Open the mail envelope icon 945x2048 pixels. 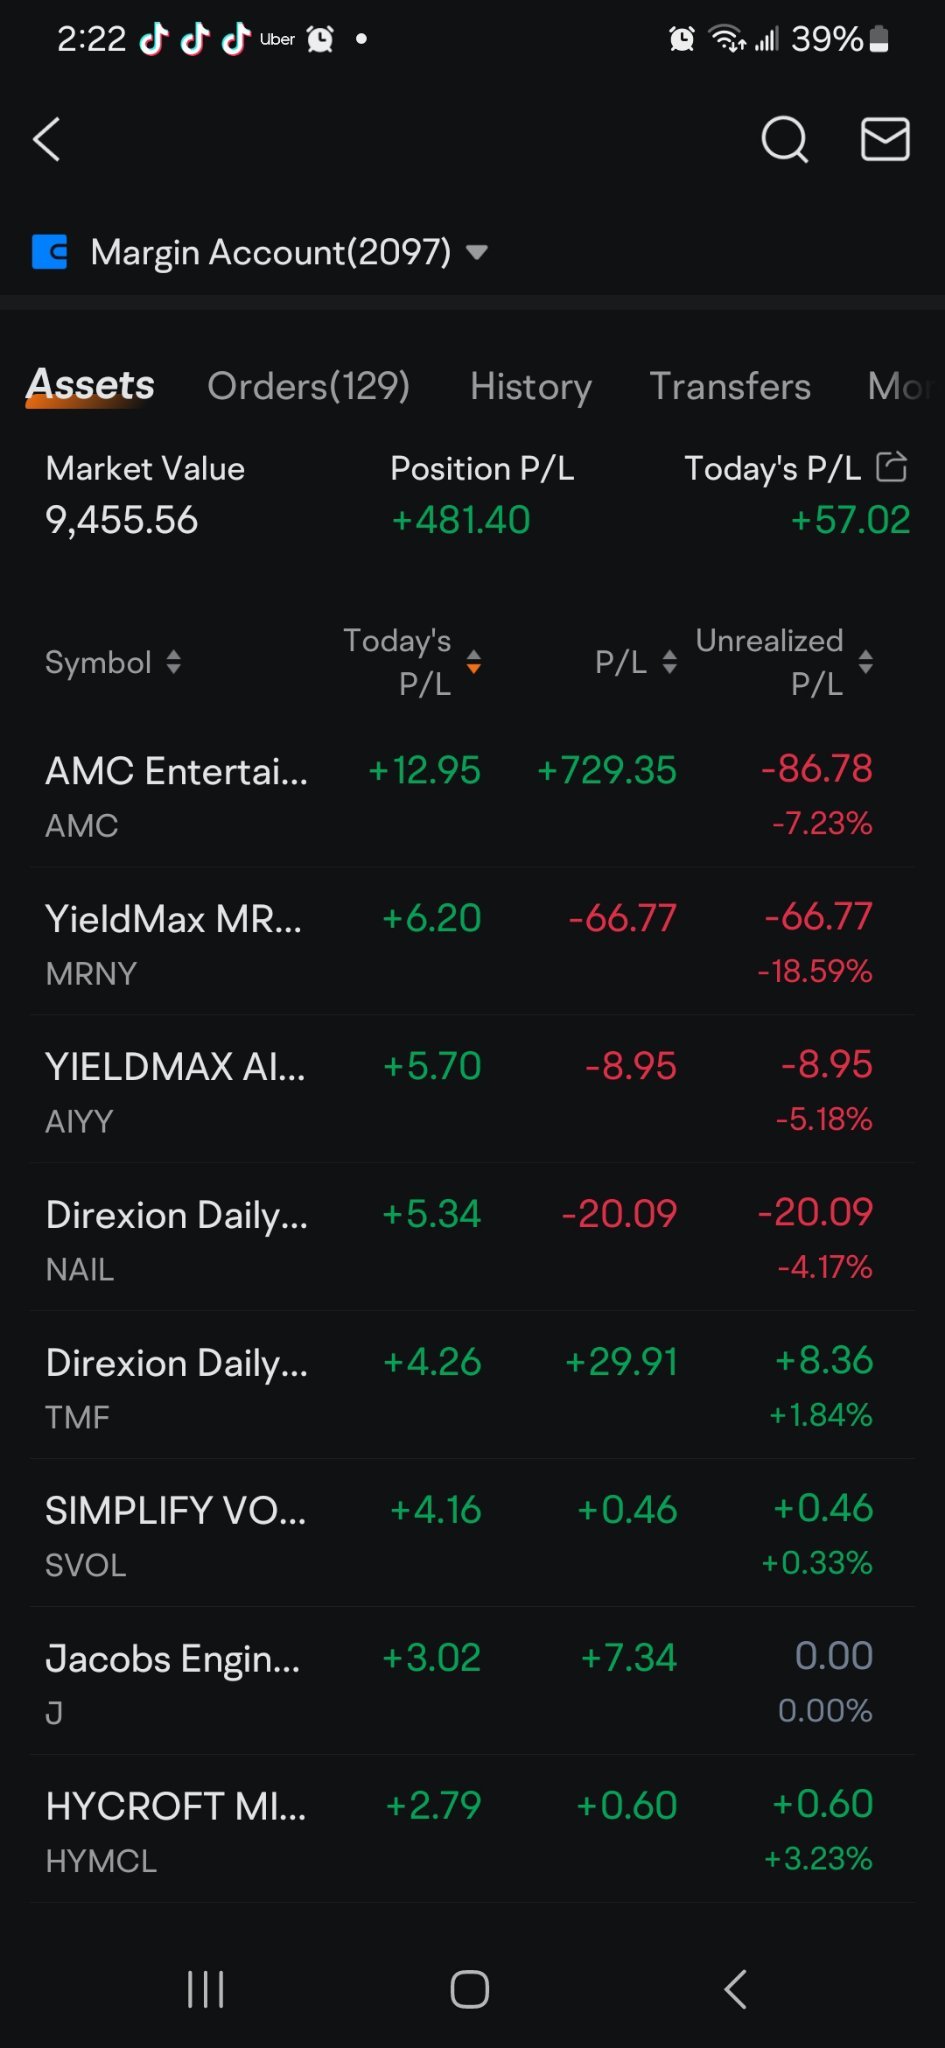coord(885,139)
